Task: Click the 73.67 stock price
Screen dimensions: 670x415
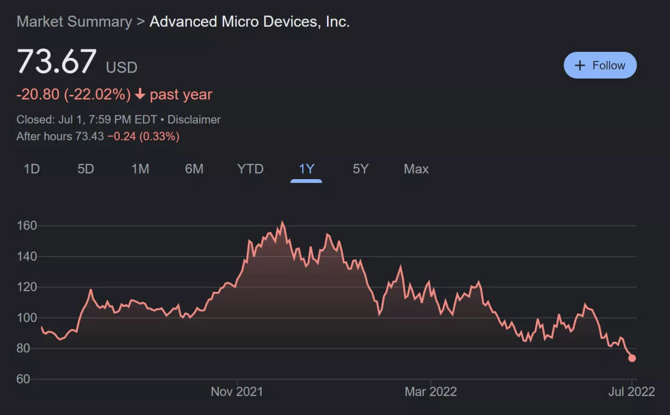Action: [57, 62]
